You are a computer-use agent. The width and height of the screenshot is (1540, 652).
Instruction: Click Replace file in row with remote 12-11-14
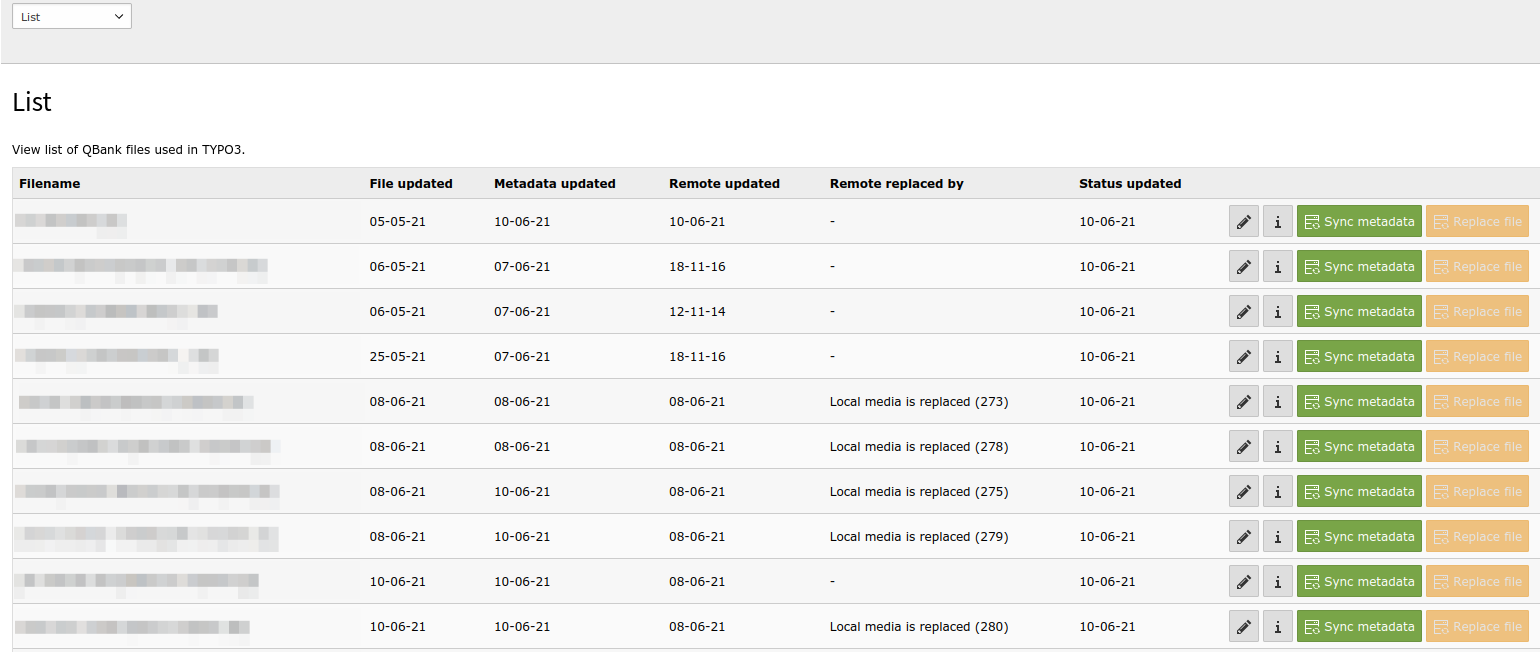pyautogui.click(x=1477, y=312)
